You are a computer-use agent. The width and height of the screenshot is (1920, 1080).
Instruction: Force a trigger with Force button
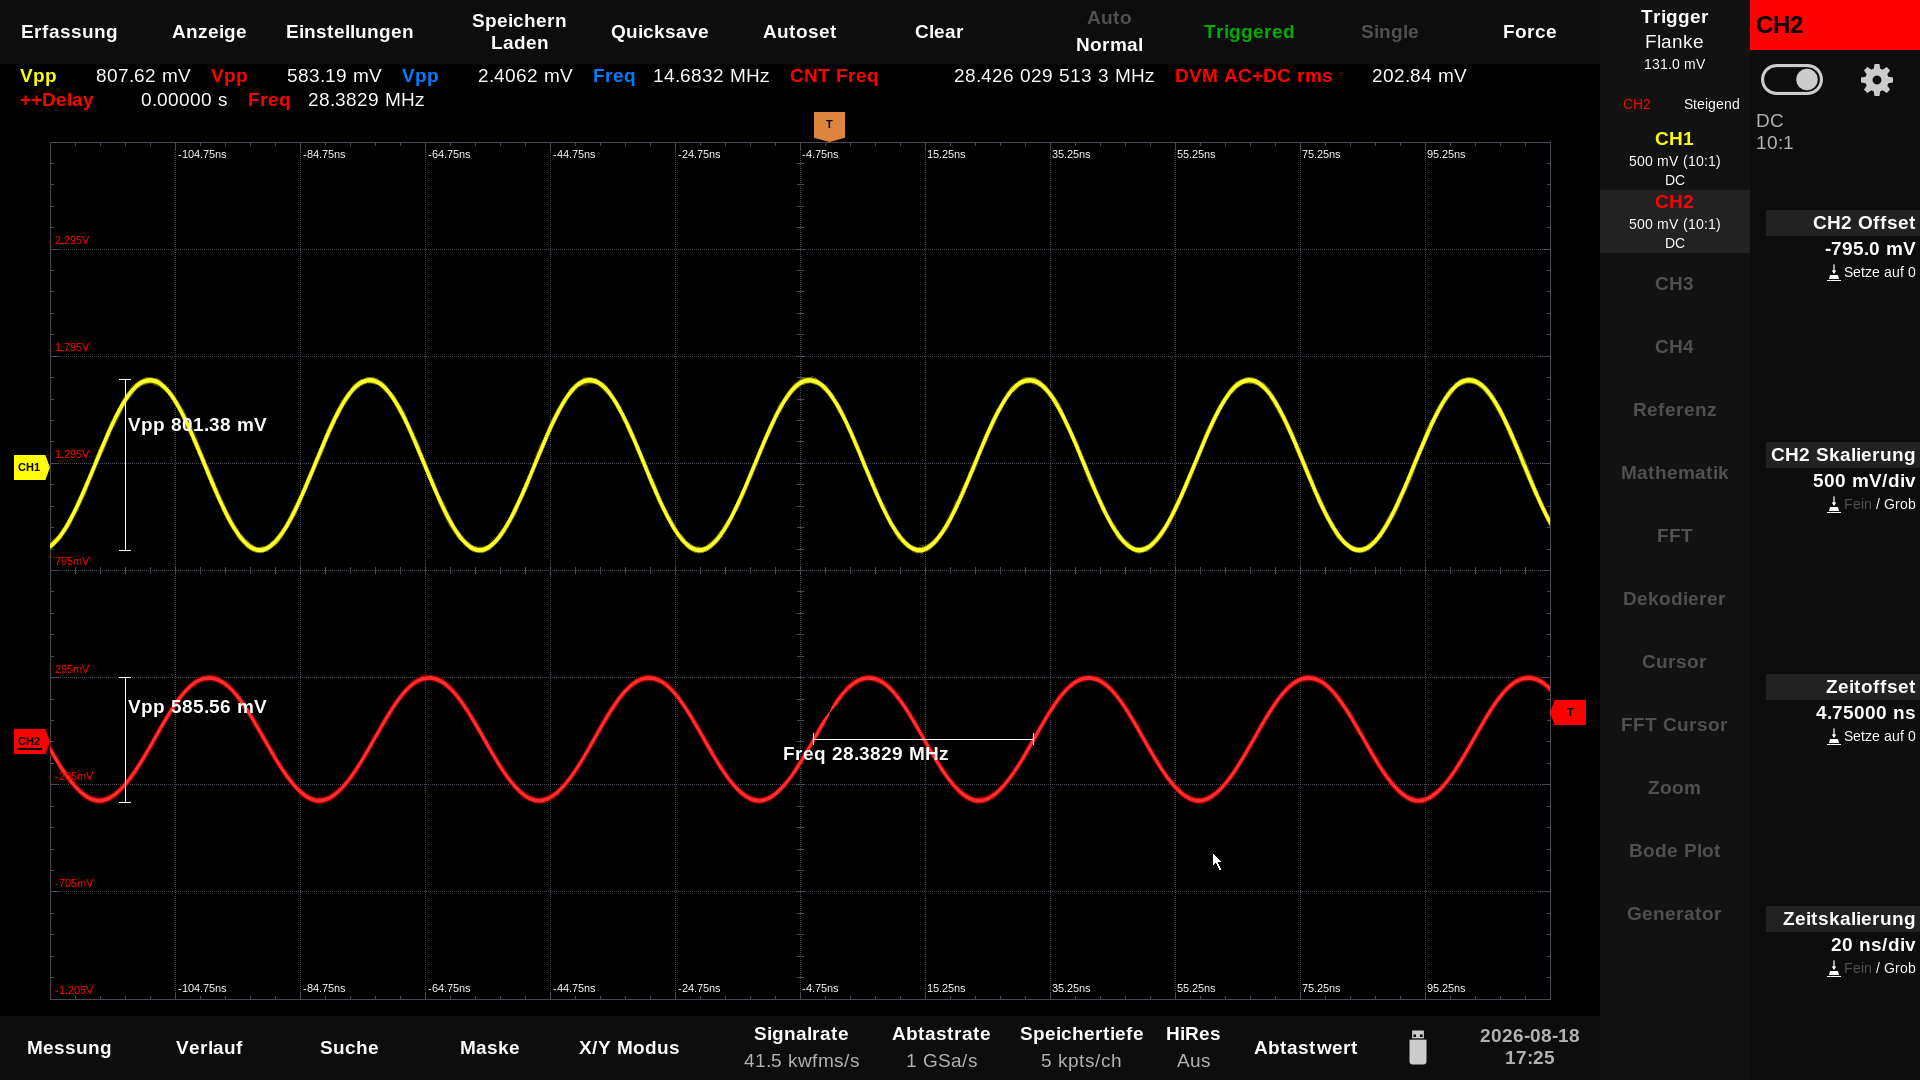click(1529, 32)
